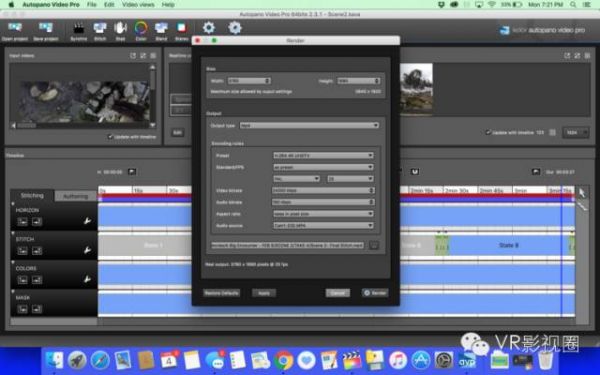This screenshot has width=600, height=375.
Task: Click the Restore Defaults button
Action: click(x=222, y=293)
